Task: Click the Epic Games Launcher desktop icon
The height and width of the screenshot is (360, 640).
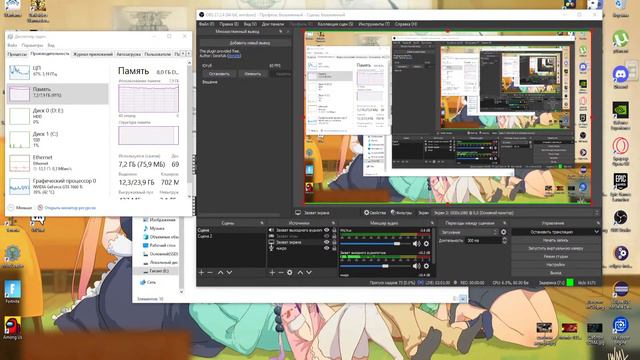Action: coord(620,187)
